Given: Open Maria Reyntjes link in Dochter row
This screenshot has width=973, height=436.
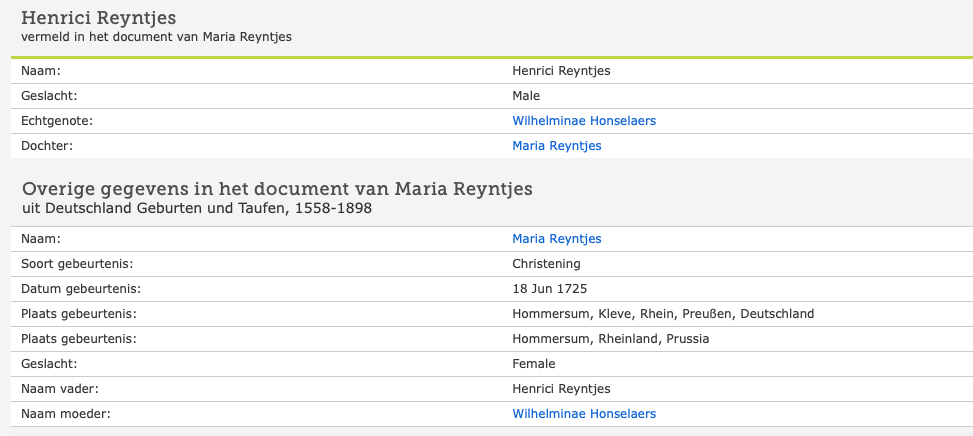Looking at the screenshot, I should [x=556, y=146].
